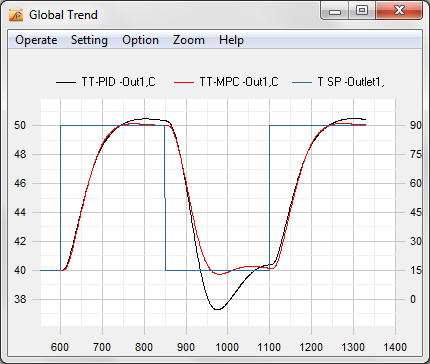Maximize the Global Trend window
This screenshot has width=430, height=364.
pos(362,11)
